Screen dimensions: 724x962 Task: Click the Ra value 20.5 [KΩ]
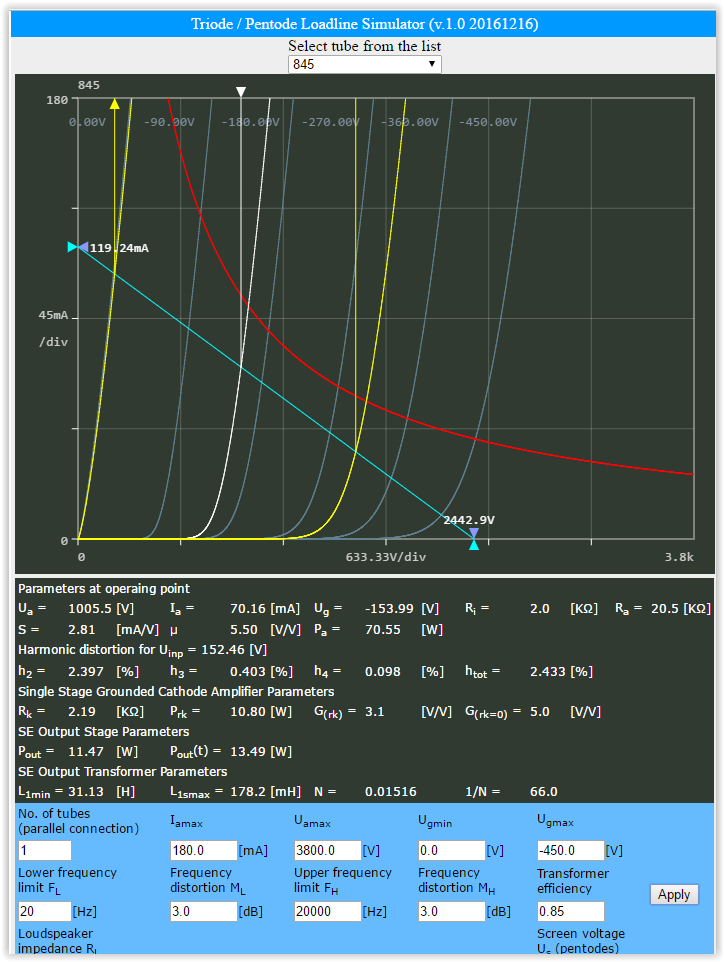click(x=681, y=609)
